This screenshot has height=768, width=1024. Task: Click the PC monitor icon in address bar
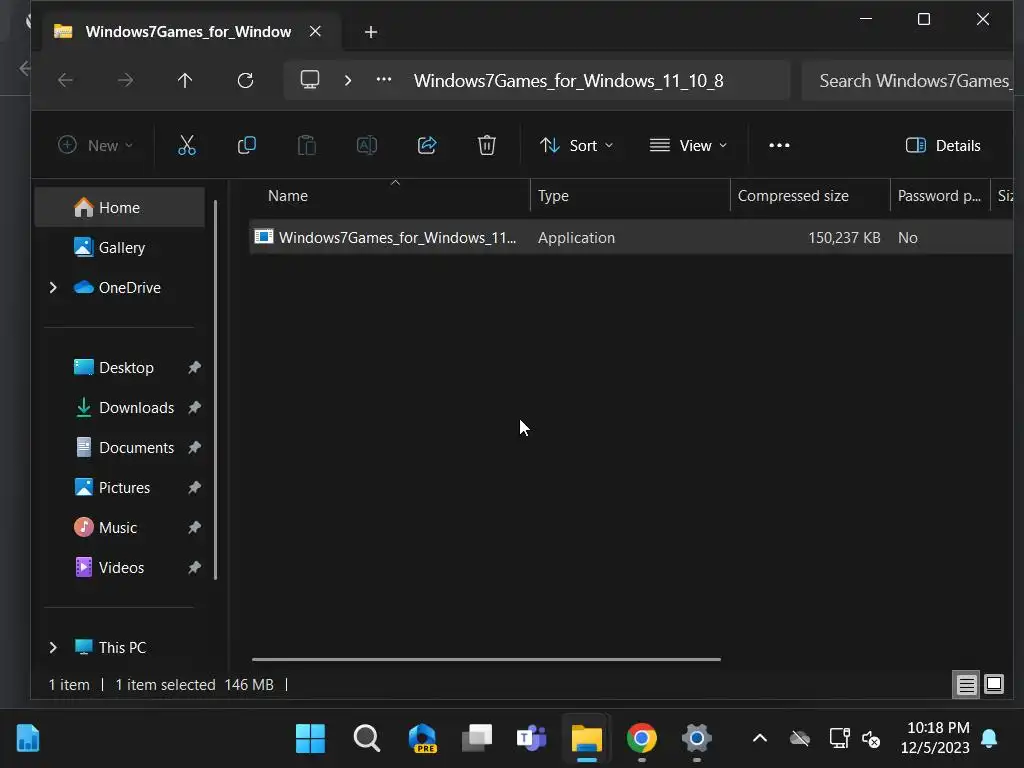click(310, 80)
